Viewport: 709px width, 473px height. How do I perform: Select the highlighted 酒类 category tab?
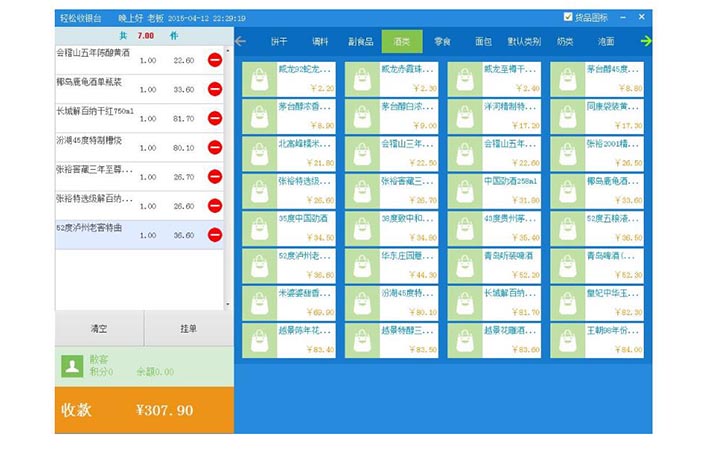click(402, 42)
